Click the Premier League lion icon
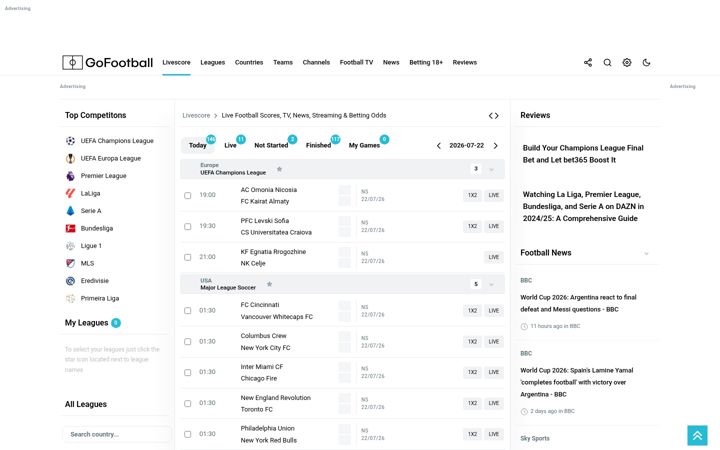This screenshot has height=450, width=720. tap(70, 176)
